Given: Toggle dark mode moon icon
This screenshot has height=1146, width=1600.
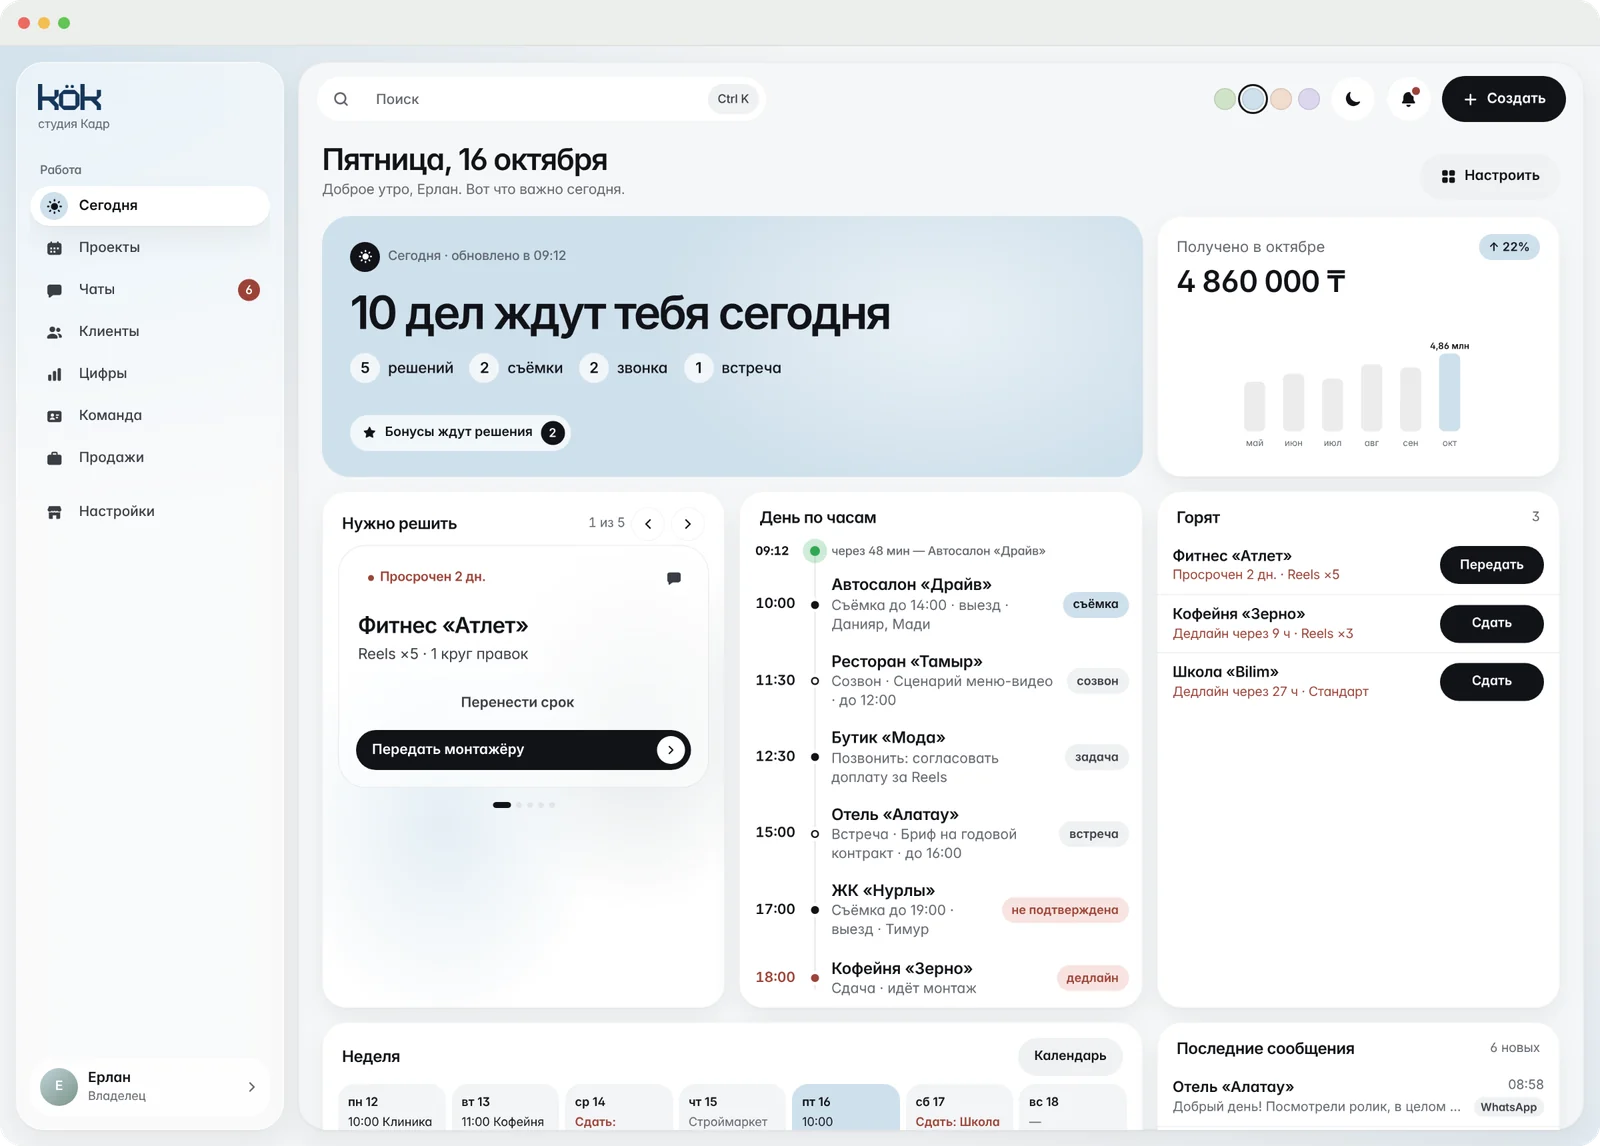Looking at the screenshot, I should click(x=1353, y=99).
